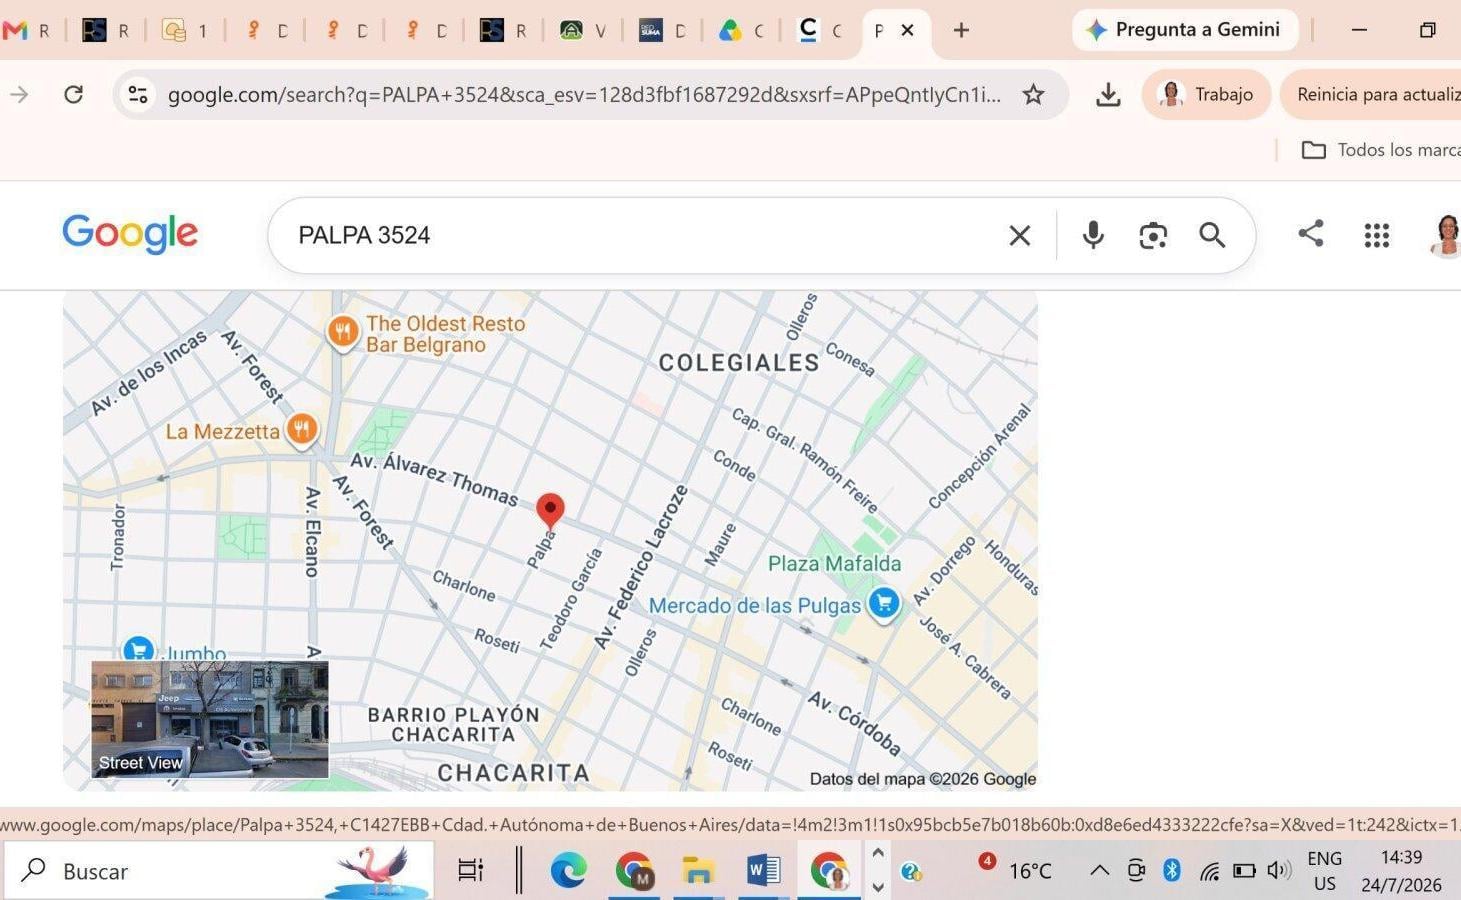Screen dimensions: 1461x900
Task: Click the Plaza Mafalda label on map
Action: [x=834, y=563]
